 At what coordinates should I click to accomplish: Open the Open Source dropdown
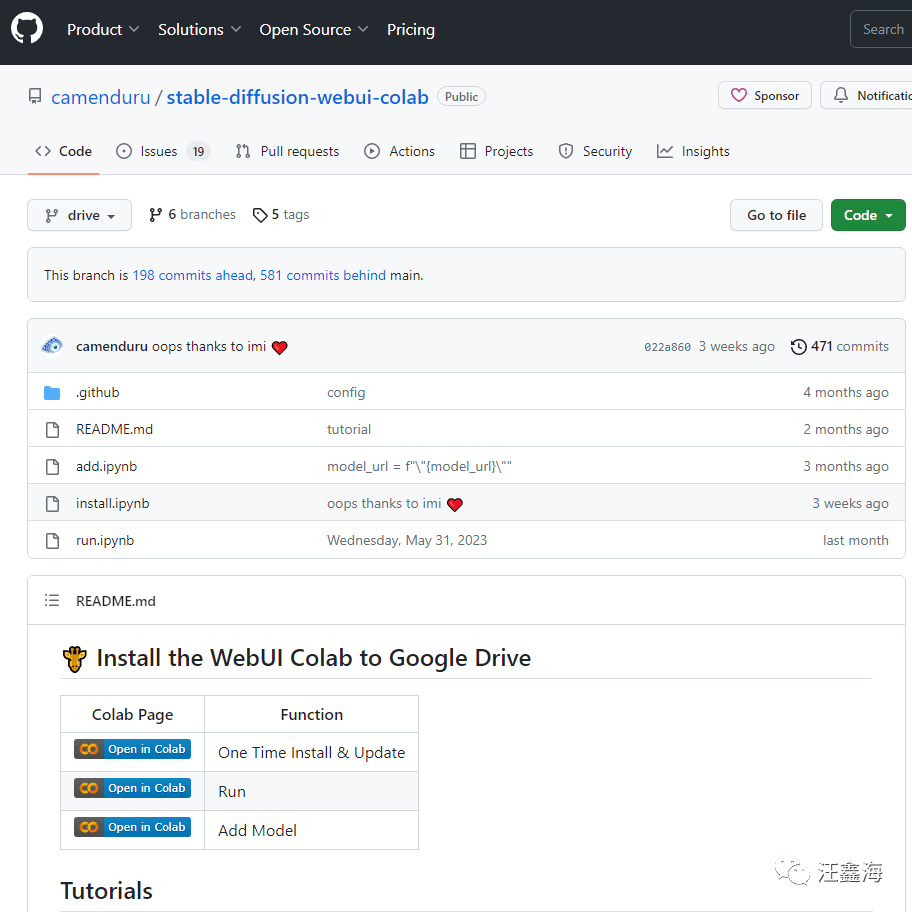314,30
